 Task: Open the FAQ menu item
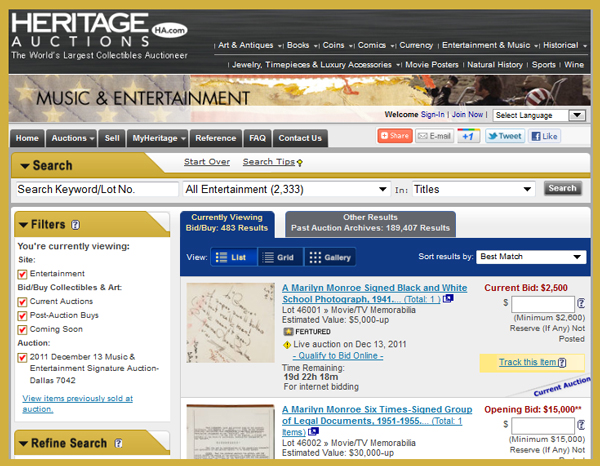pyautogui.click(x=258, y=138)
